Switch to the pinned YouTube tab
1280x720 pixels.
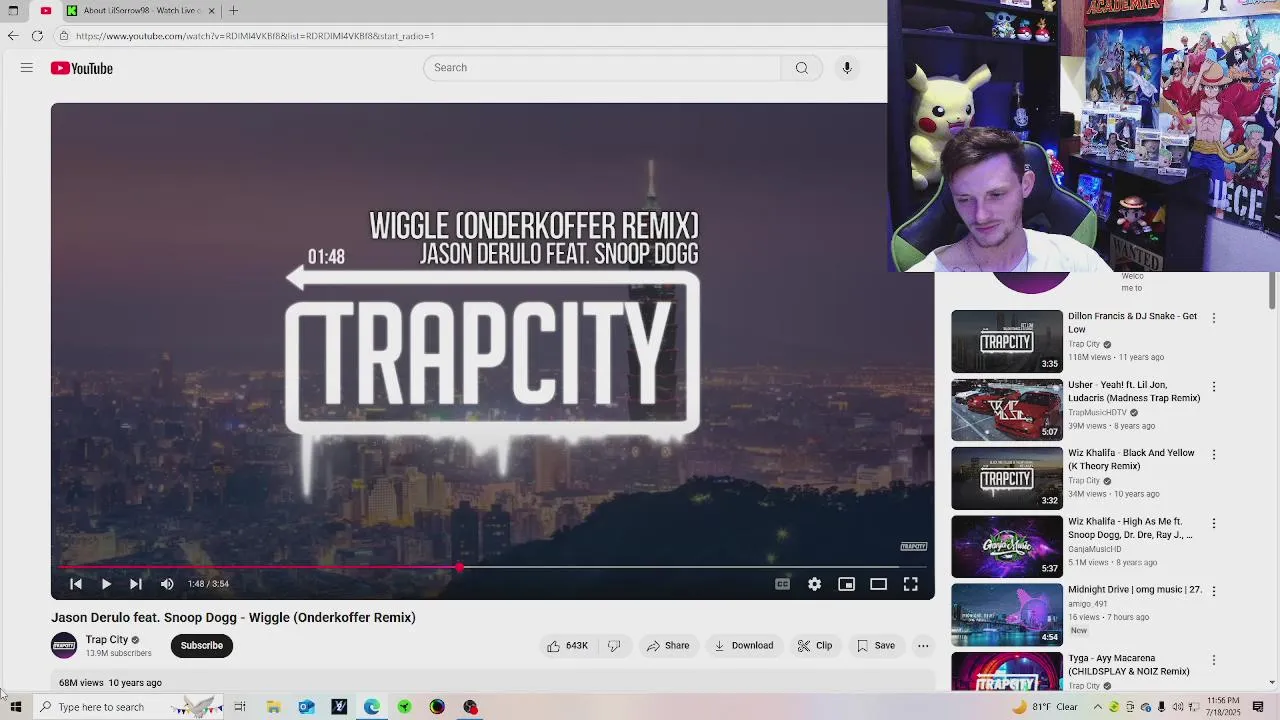pos(45,10)
